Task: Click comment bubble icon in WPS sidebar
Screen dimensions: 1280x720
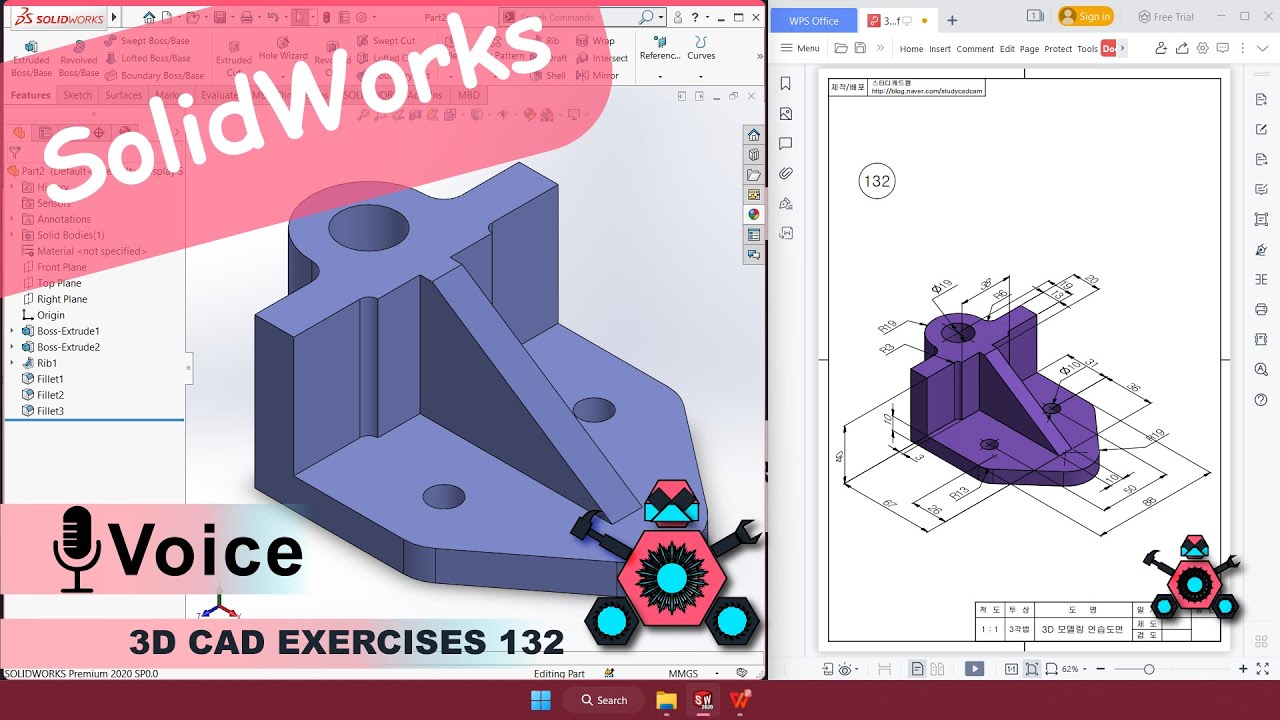Action: (x=786, y=144)
